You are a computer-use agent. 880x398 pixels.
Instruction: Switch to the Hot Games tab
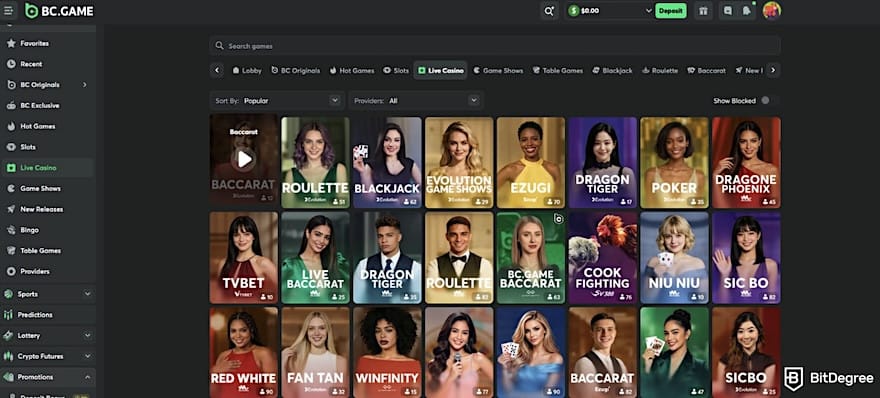[352, 71]
